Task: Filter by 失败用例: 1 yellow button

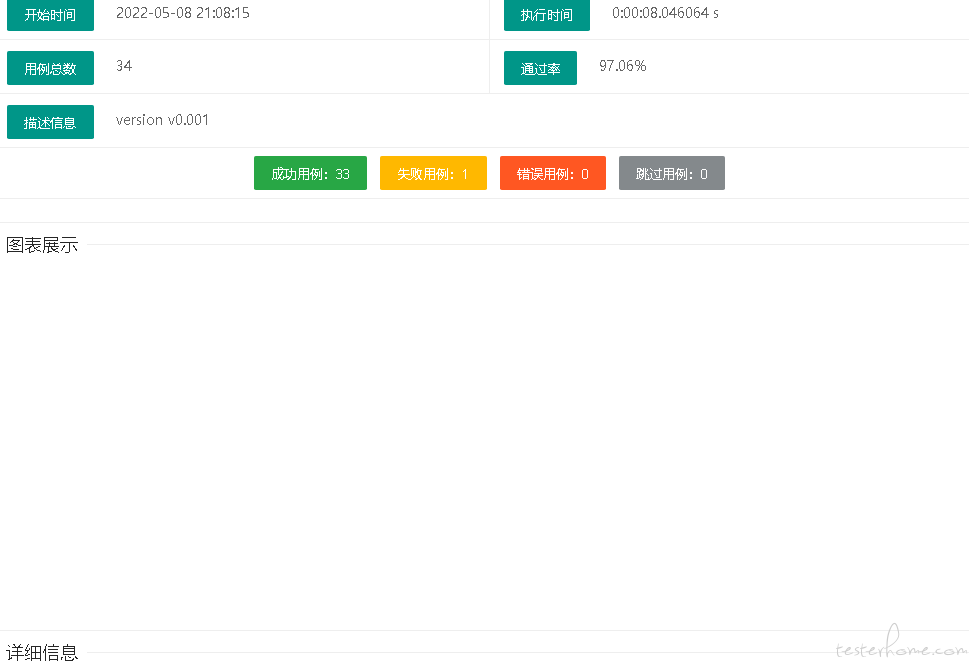Action: 433,173
